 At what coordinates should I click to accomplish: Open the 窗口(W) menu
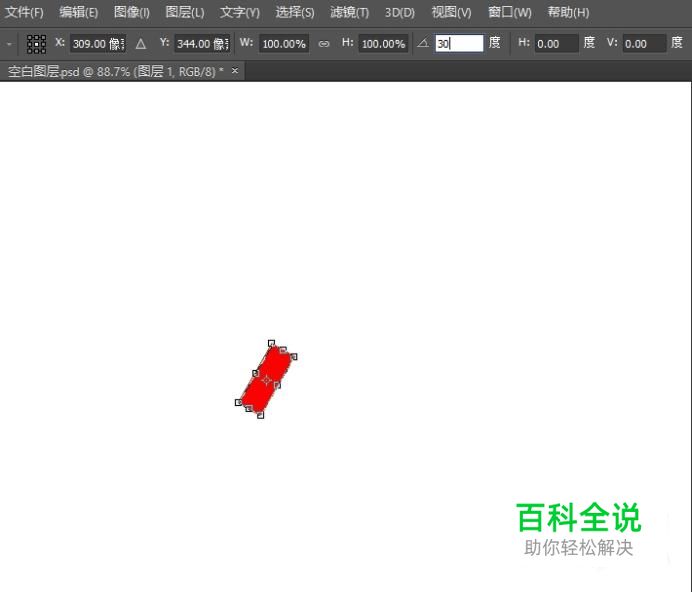point(510,12)
